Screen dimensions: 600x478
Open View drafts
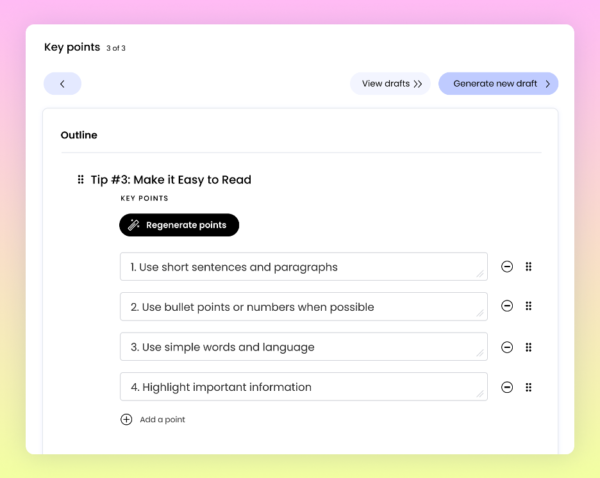click(390, 83)
